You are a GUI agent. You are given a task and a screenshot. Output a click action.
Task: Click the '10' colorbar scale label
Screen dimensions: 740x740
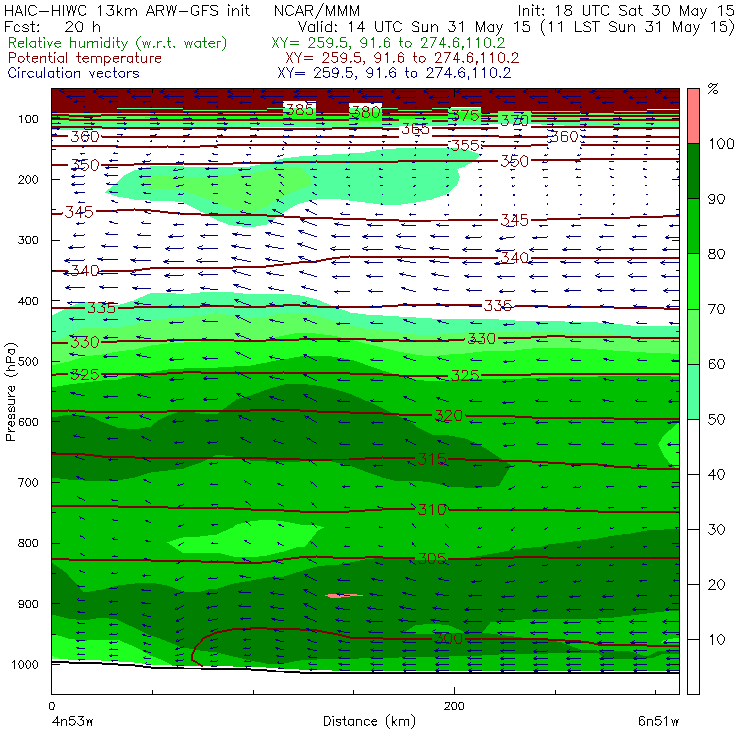click(x=716, y=639)
